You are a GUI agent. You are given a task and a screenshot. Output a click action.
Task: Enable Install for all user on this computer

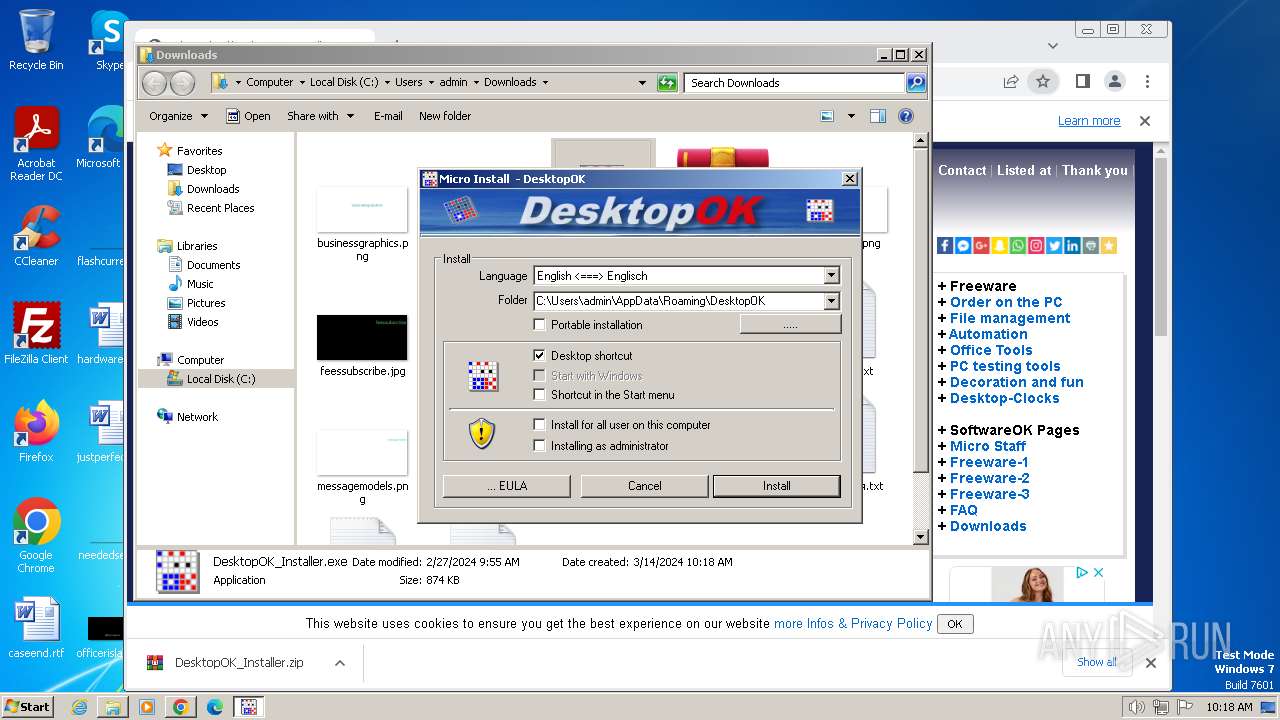(x=540, y=425)
